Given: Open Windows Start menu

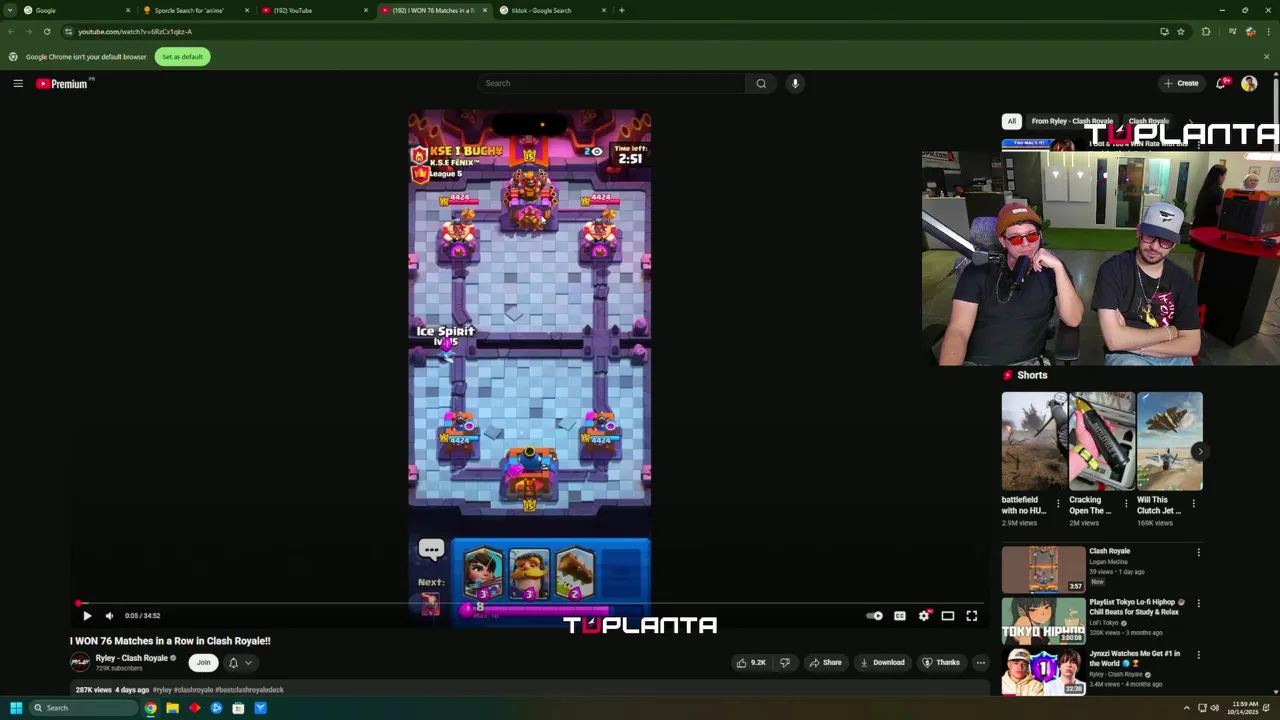Looking at the screenshot, I should click(16, 708).
